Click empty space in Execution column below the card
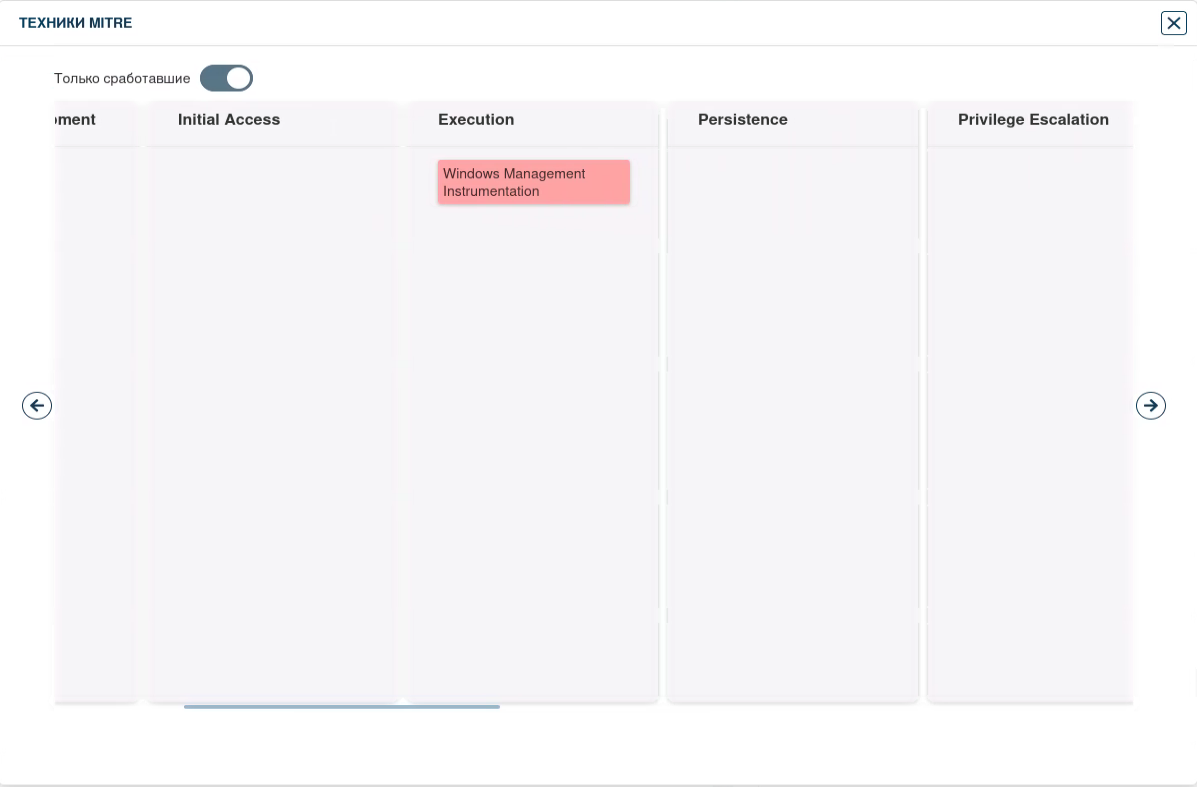1197x787 pixels. pos(533,450)
